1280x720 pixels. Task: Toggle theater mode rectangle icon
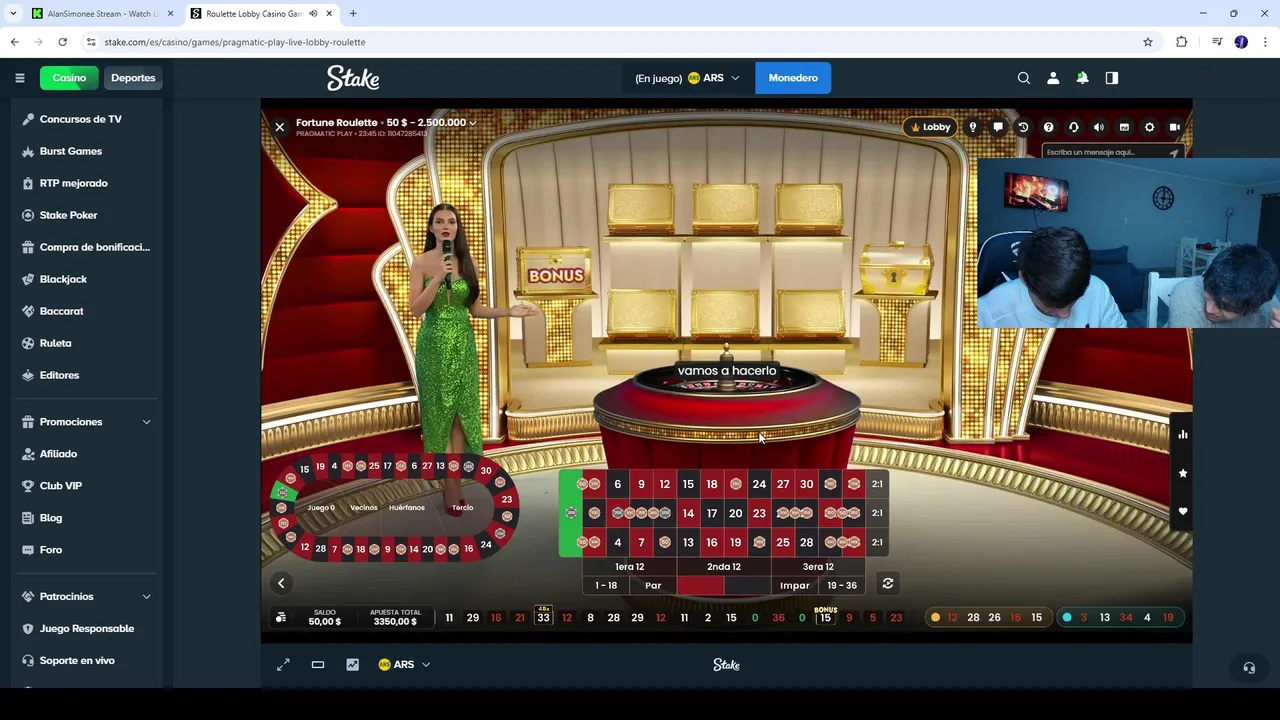(x=318, y=664)
